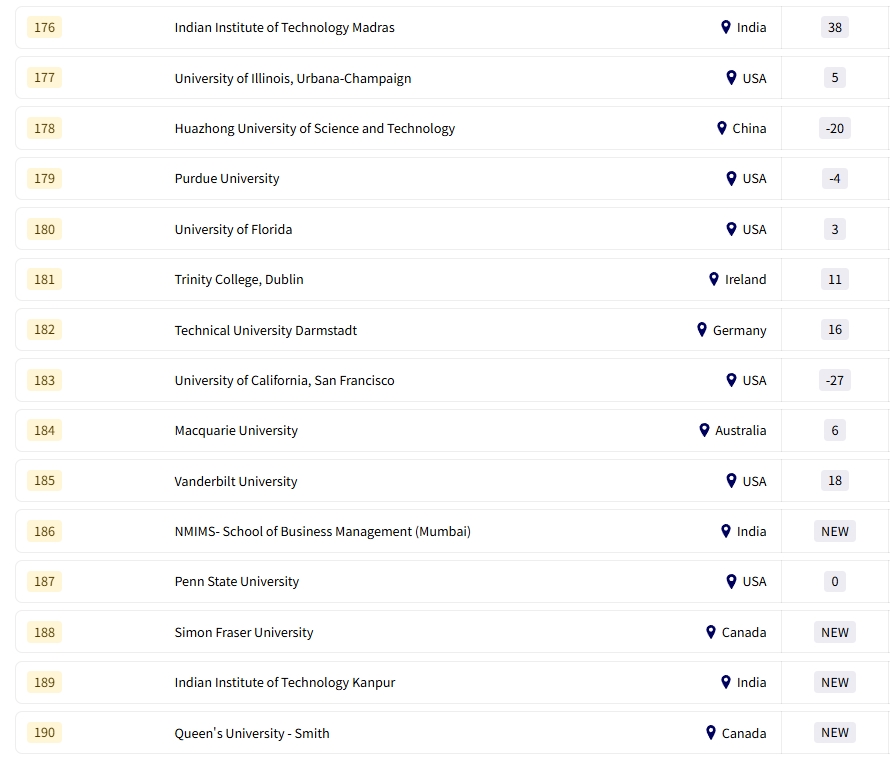890x761 pixels.
Task: Click the 38 rank change badge
Action: [835, 27]
